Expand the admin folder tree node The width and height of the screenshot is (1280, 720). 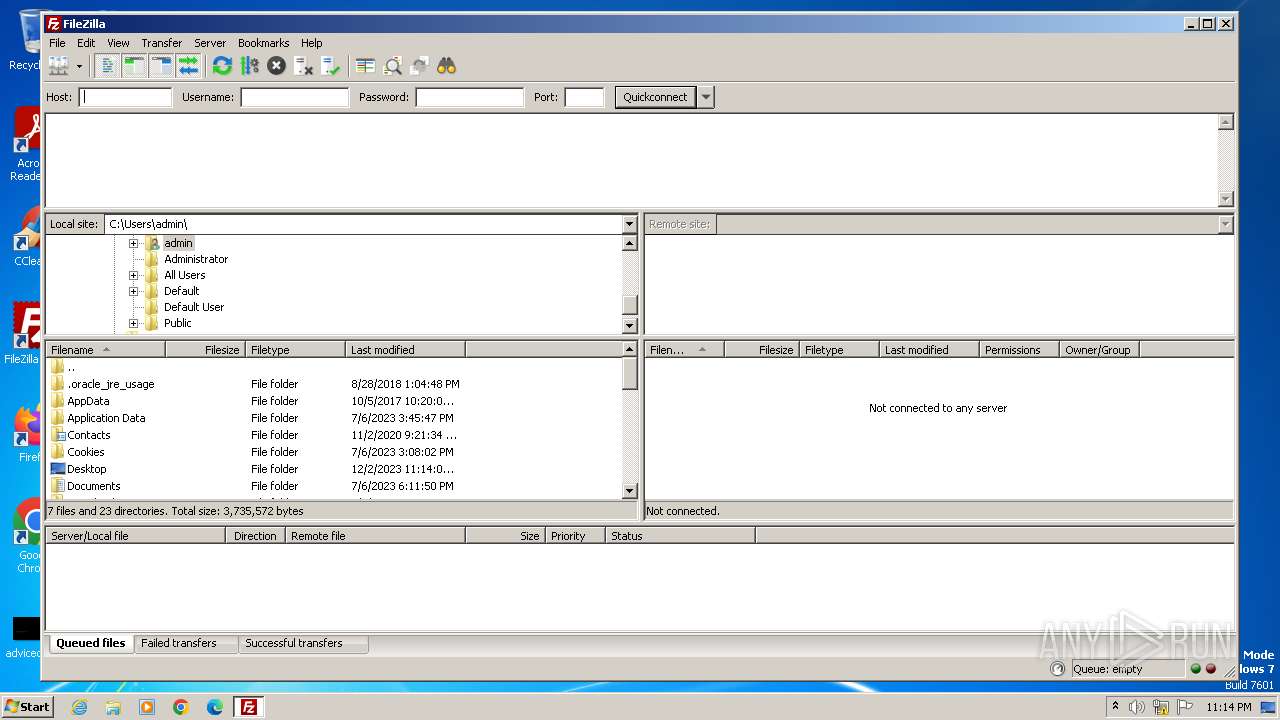[x=133, y=243]
